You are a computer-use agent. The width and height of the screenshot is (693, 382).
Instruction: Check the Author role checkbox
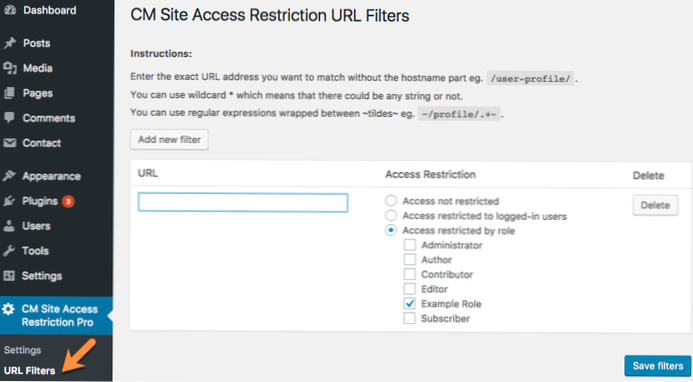[x=410, y=259]
